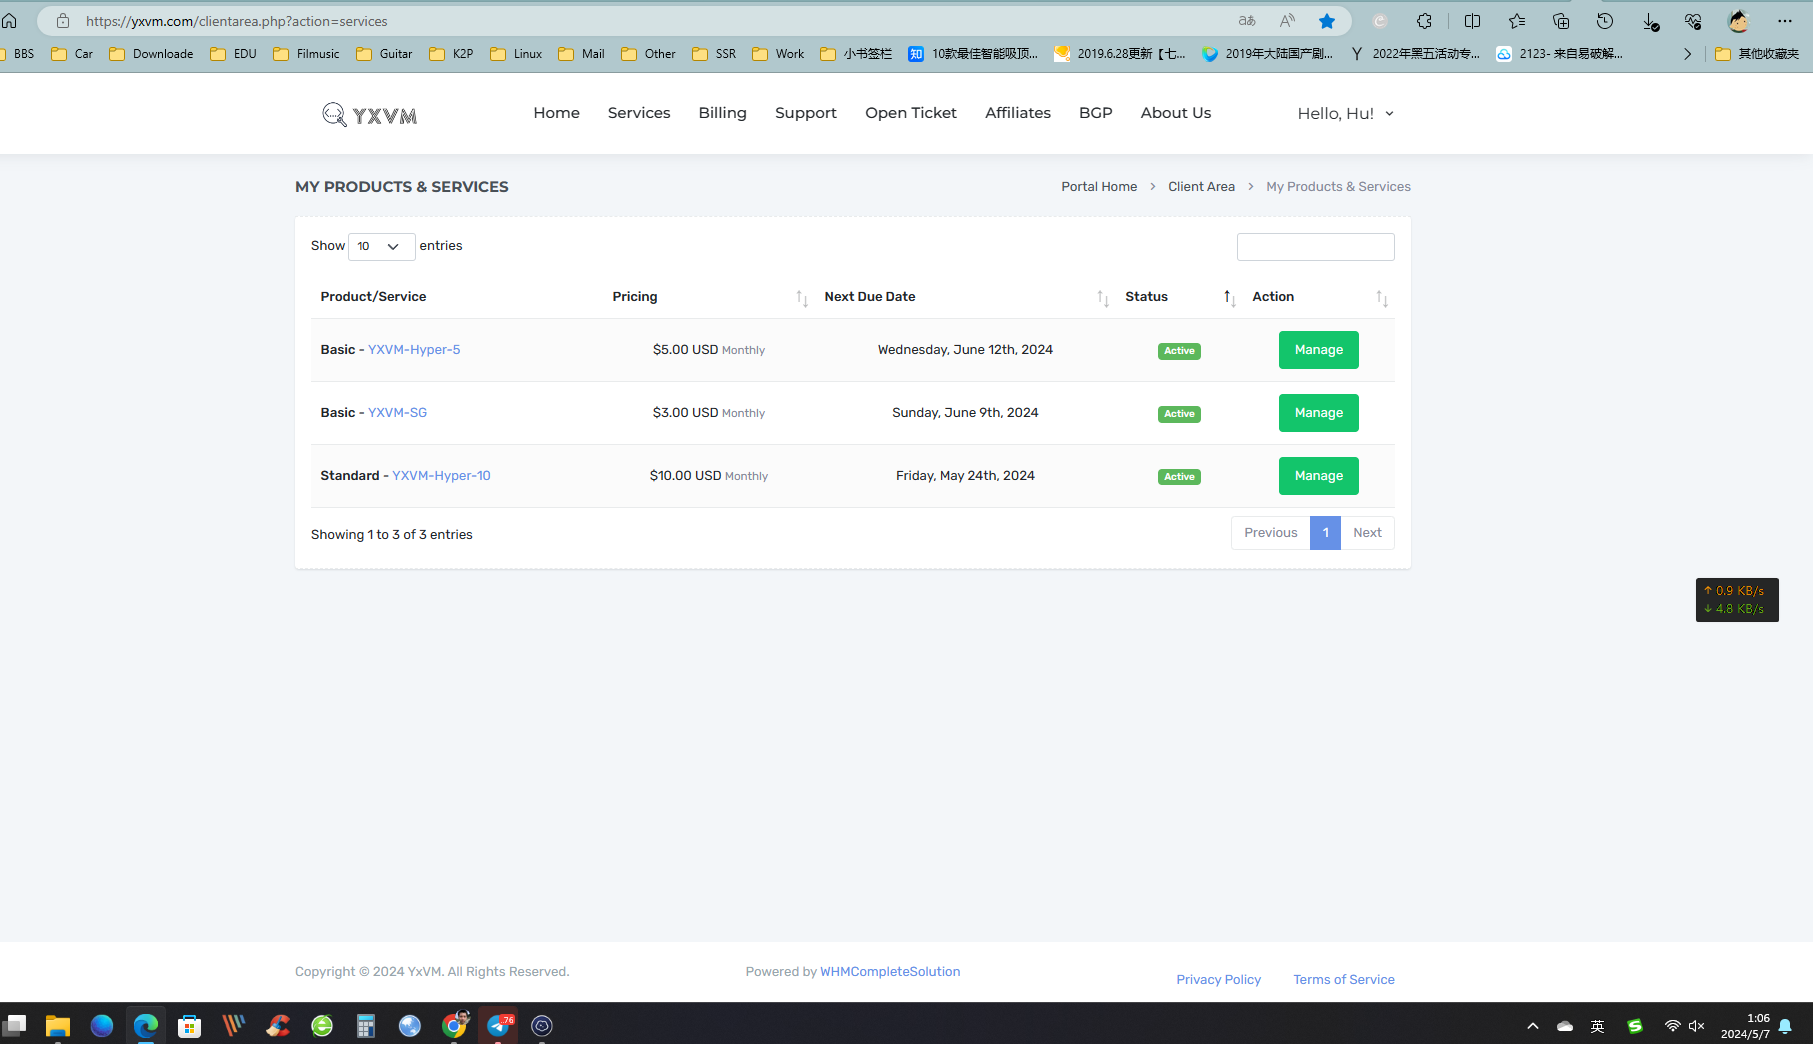
Task: Open split screen browser icon
Action: tap(1472, 21)
